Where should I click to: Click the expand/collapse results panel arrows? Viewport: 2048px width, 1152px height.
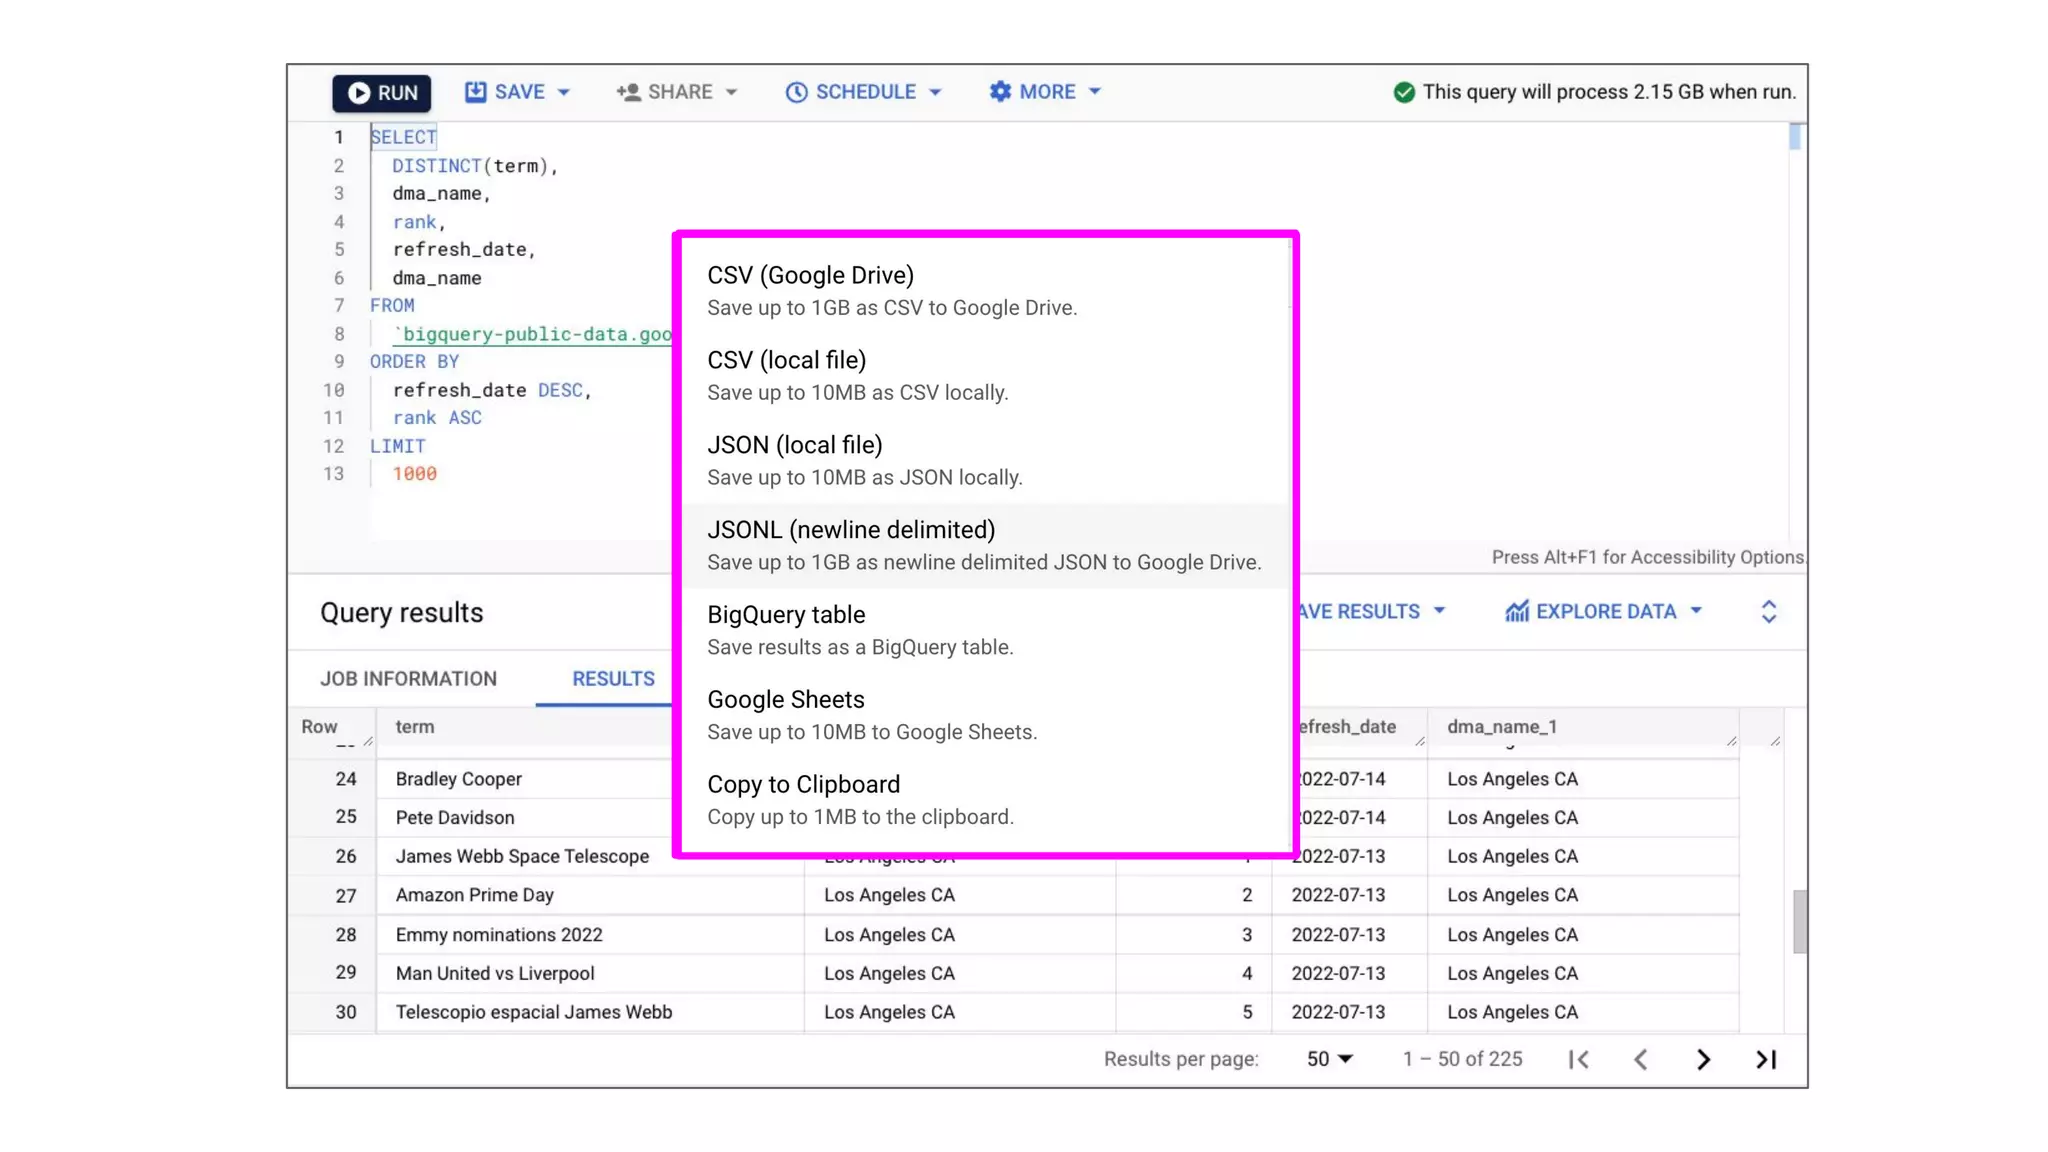pyautogui.click(x=1768, y=612)
